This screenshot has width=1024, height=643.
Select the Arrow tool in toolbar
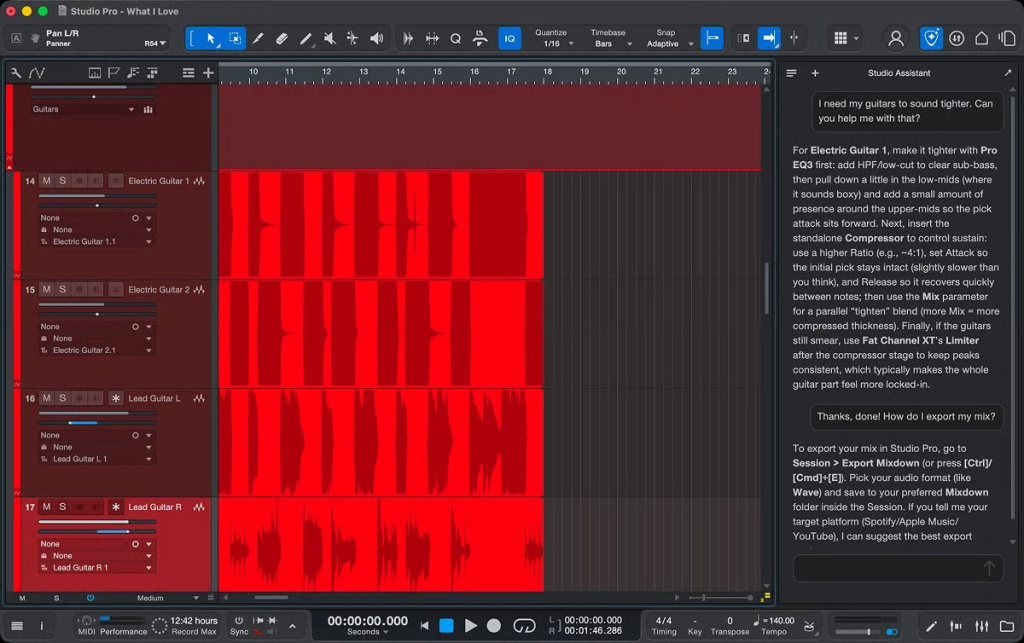pyautogui.click(x=212, y=39)
